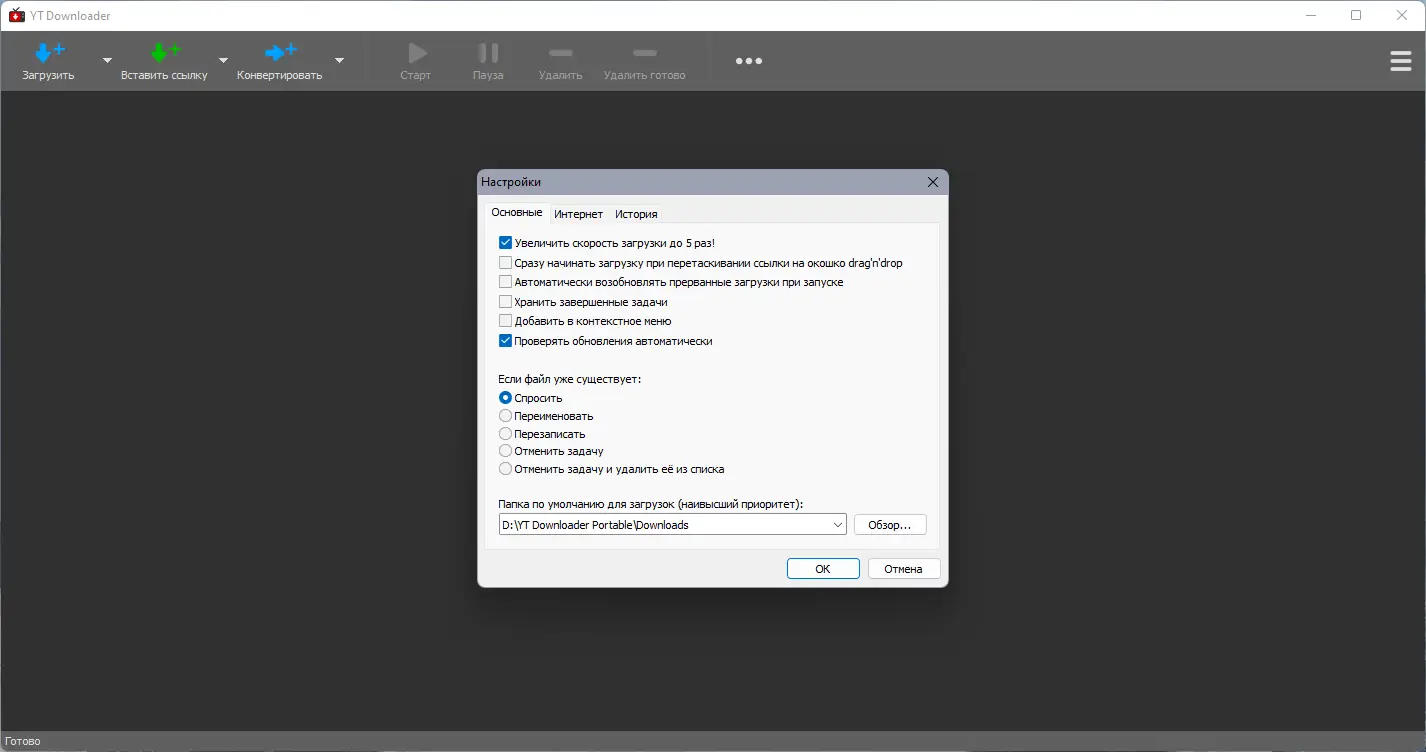Enable immediate download on drag'n'drop checkbox
Image resolution: width=1426 pixels, height=752 pixels.
[x=505, y=263]
